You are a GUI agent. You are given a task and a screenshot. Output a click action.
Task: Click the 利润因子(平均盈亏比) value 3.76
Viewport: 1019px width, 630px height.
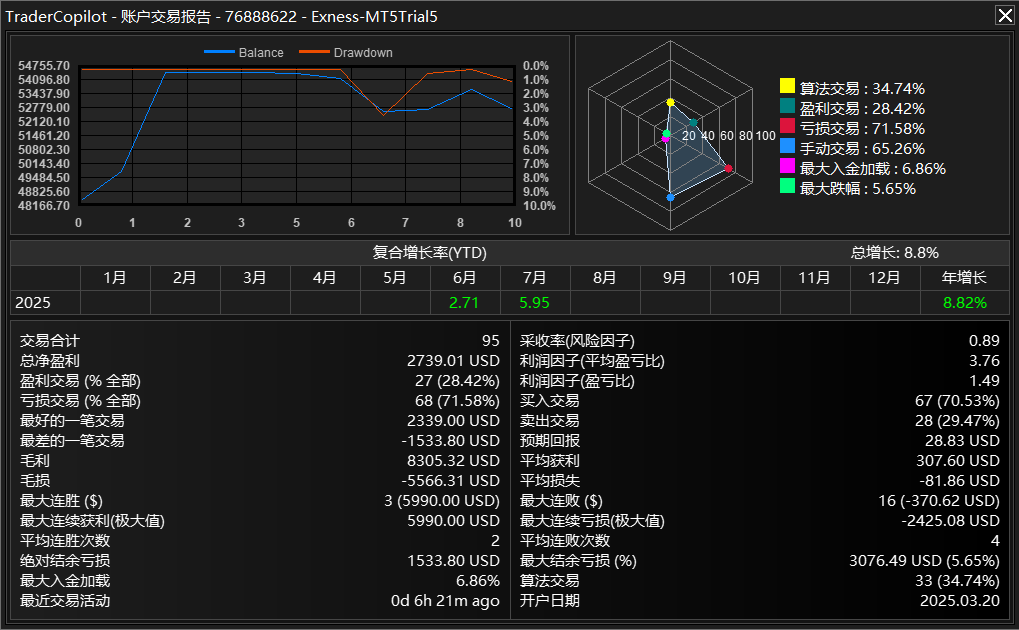click(x=984, y=361)
